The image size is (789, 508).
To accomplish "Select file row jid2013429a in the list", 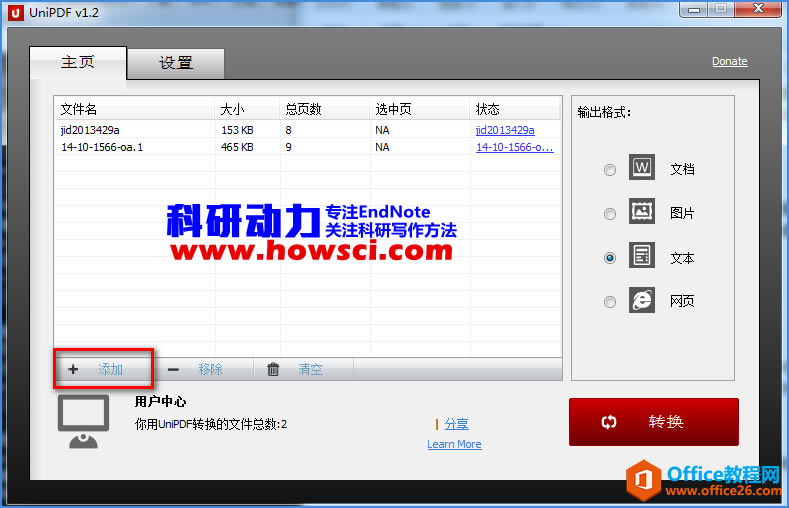I will (307, 130).
